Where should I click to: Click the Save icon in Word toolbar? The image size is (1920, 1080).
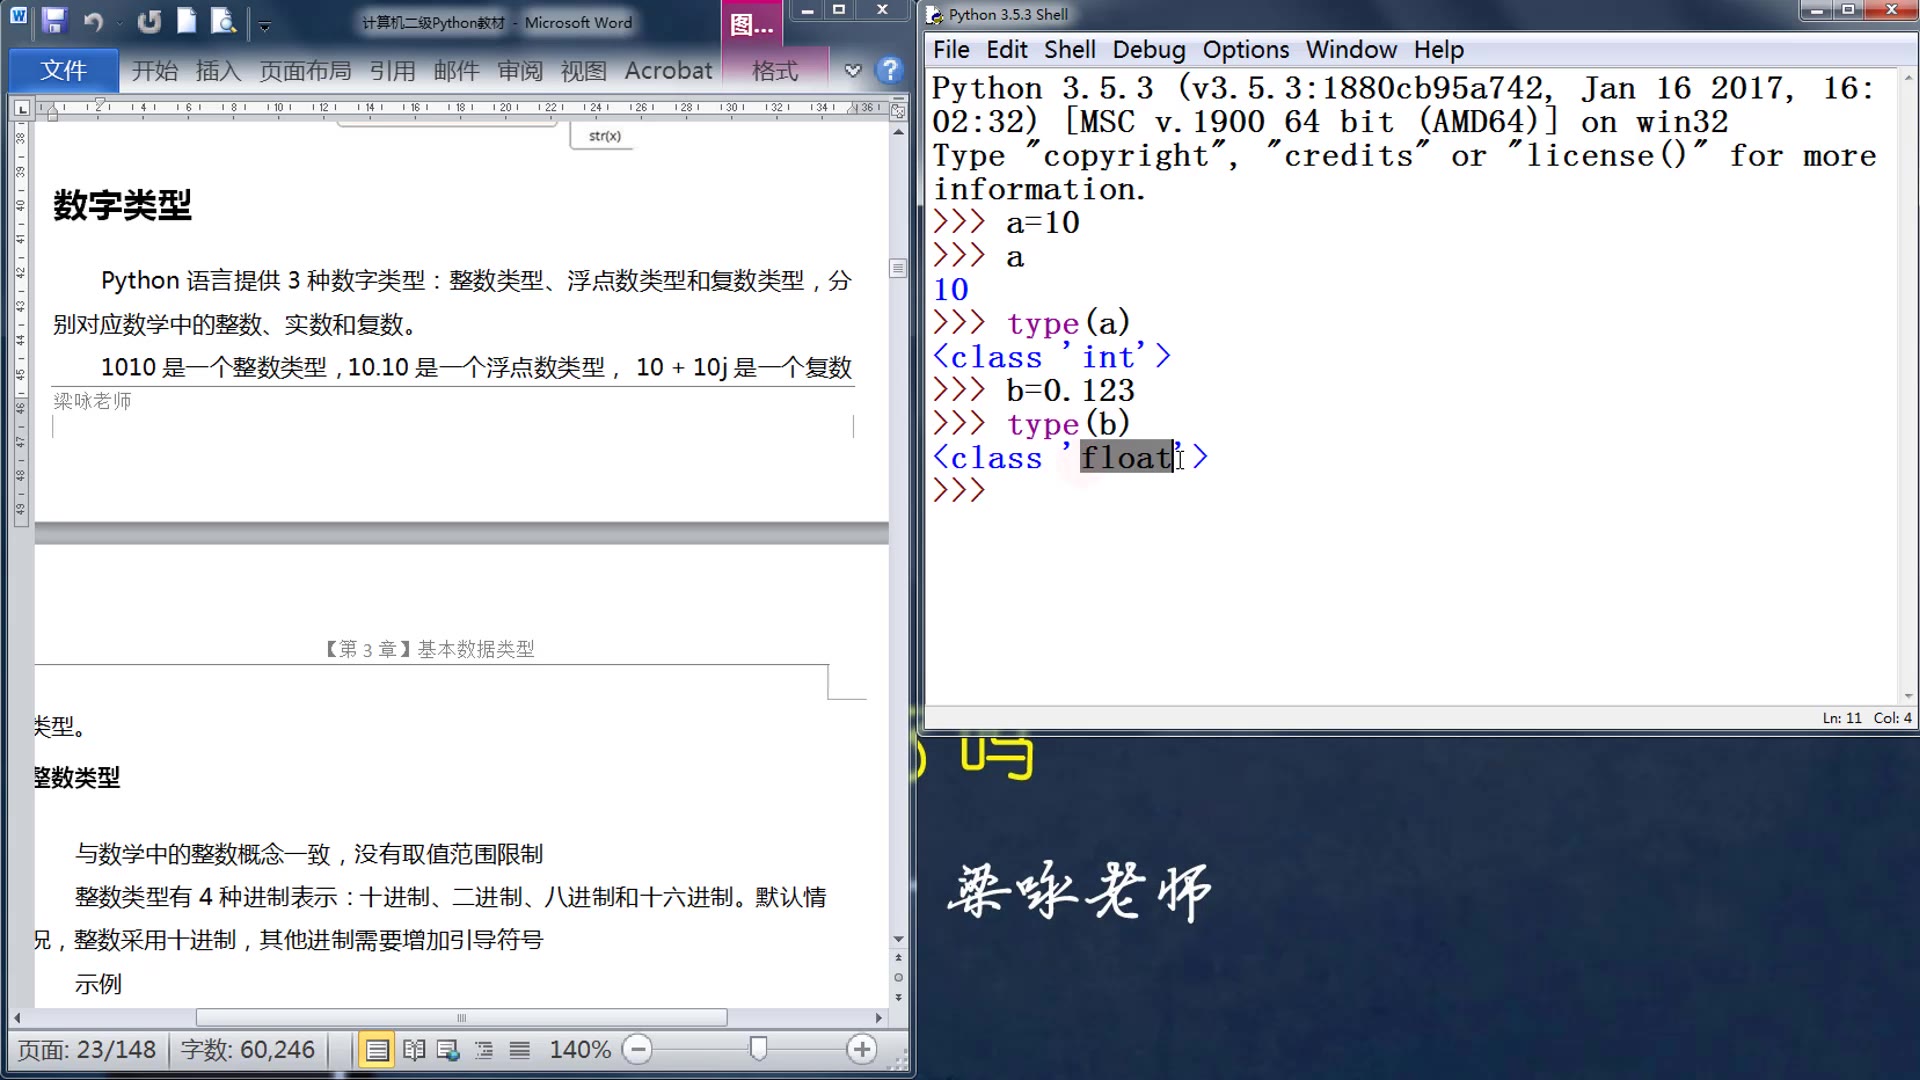tap(54, 21)
